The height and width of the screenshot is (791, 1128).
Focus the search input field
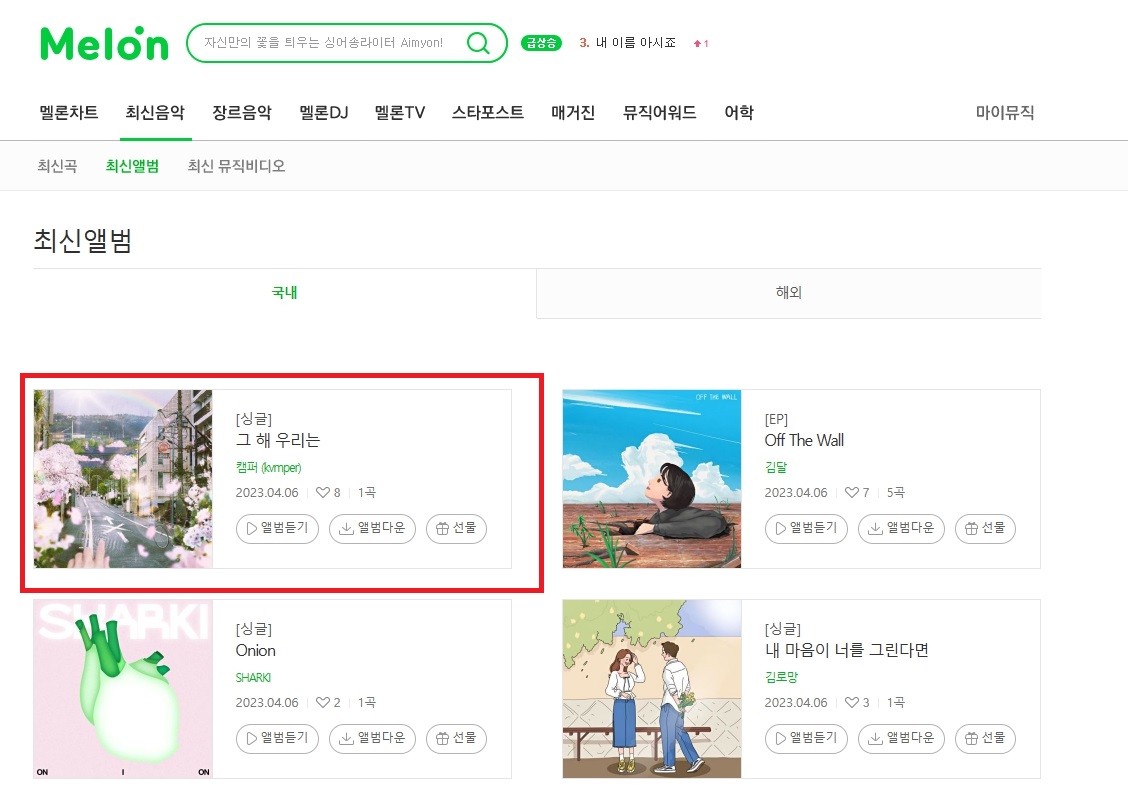pyautogui.click(x=324, y=43)
